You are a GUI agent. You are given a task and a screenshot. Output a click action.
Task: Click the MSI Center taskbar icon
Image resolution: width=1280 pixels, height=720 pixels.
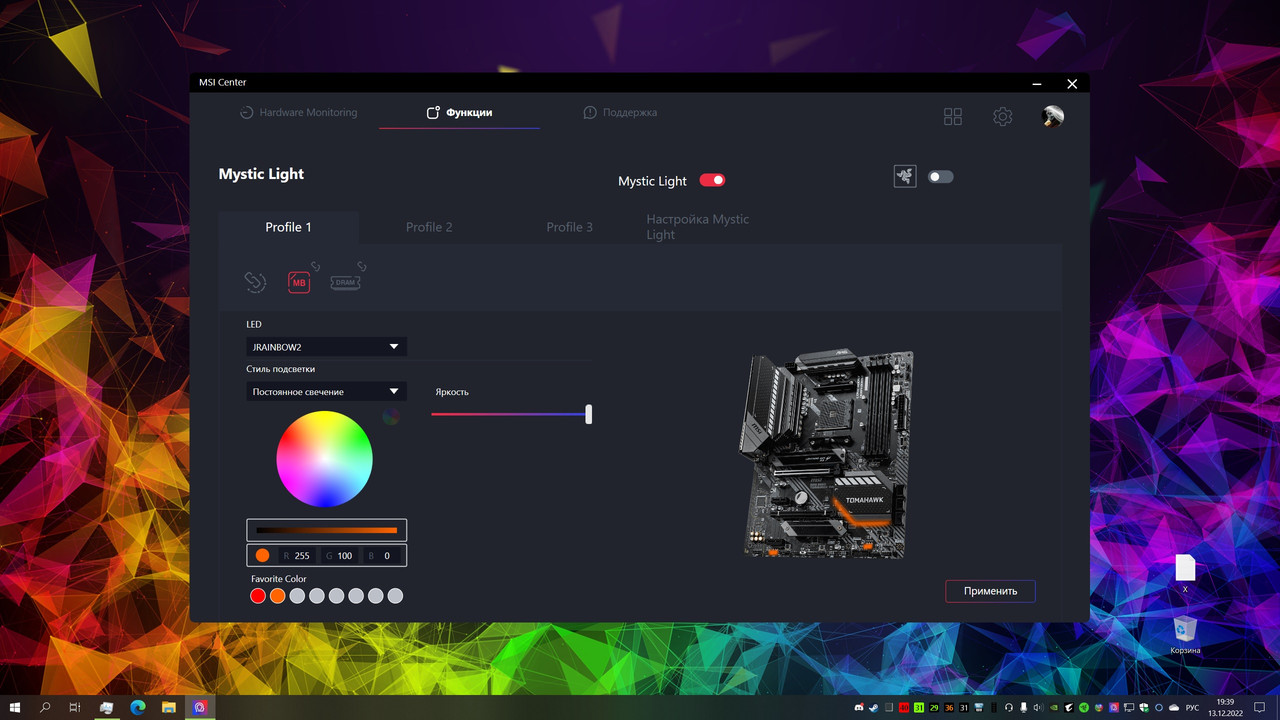200,707
